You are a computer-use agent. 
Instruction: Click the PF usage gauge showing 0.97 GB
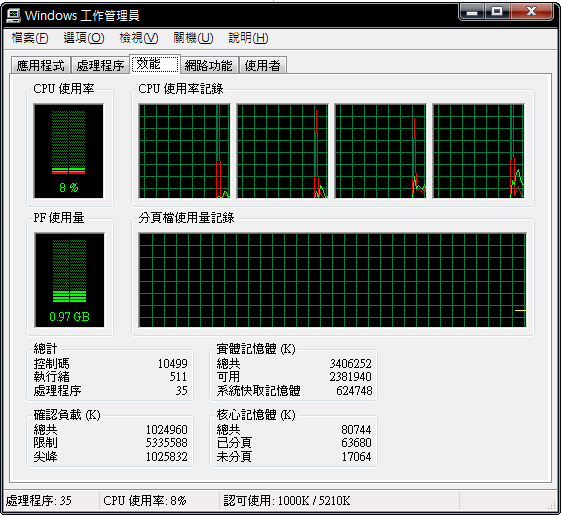coord(69,280)
